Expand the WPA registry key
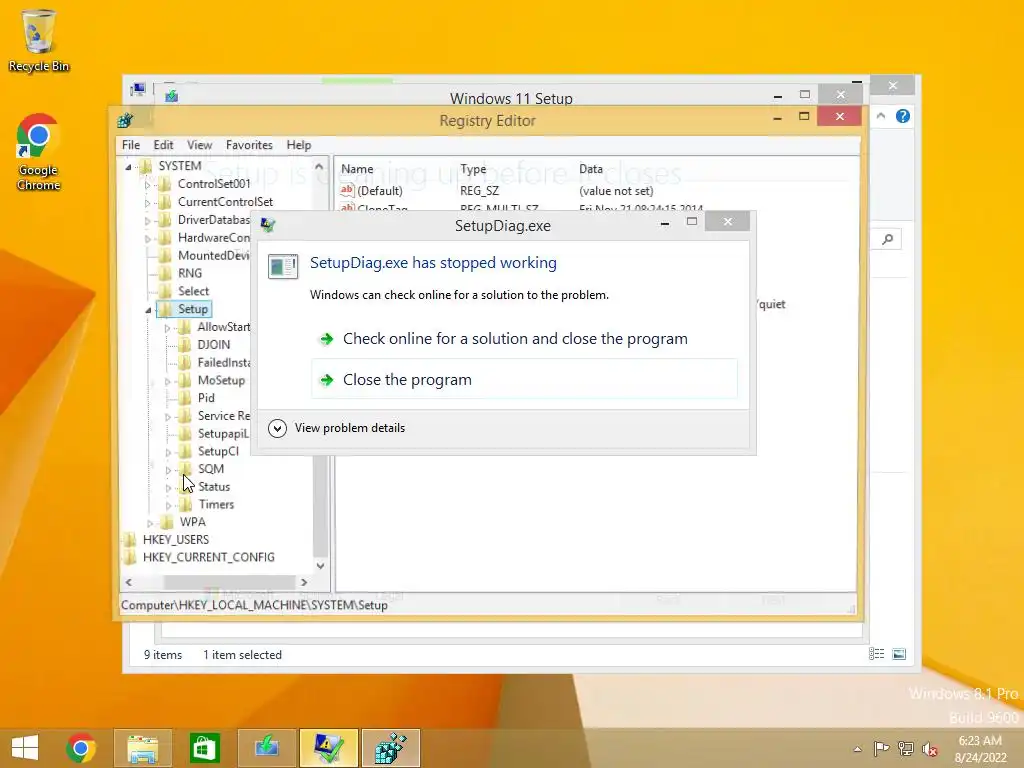 click(x=150, y=523)
